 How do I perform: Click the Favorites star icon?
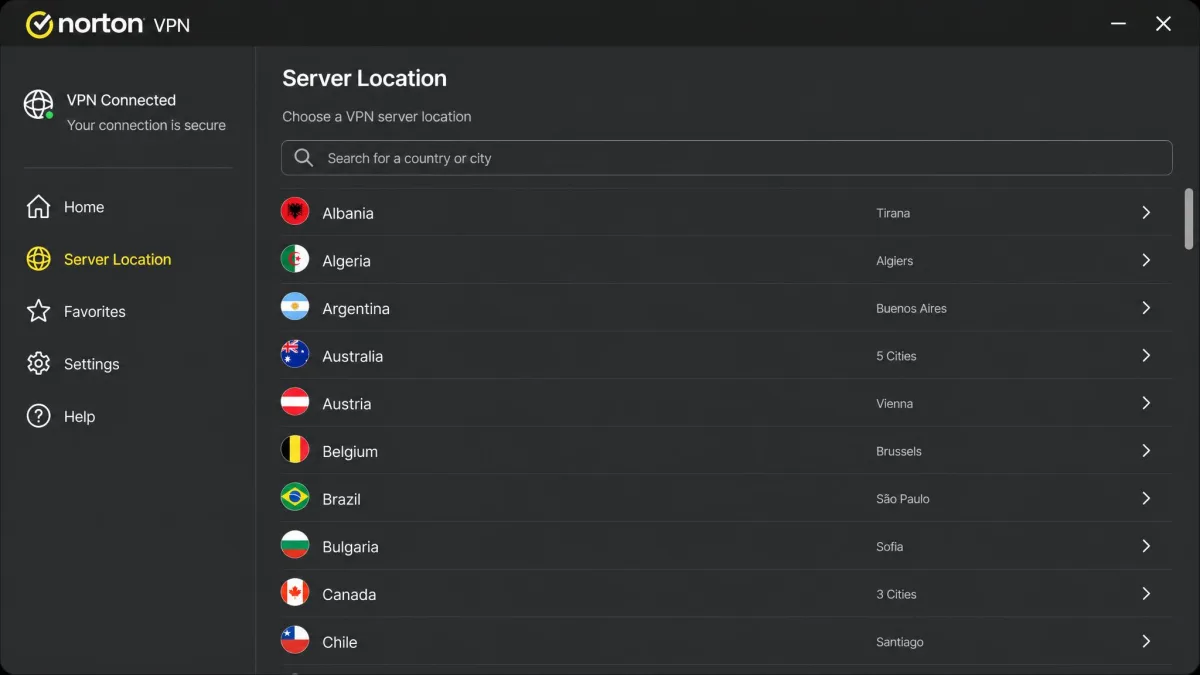click(38, 311)
